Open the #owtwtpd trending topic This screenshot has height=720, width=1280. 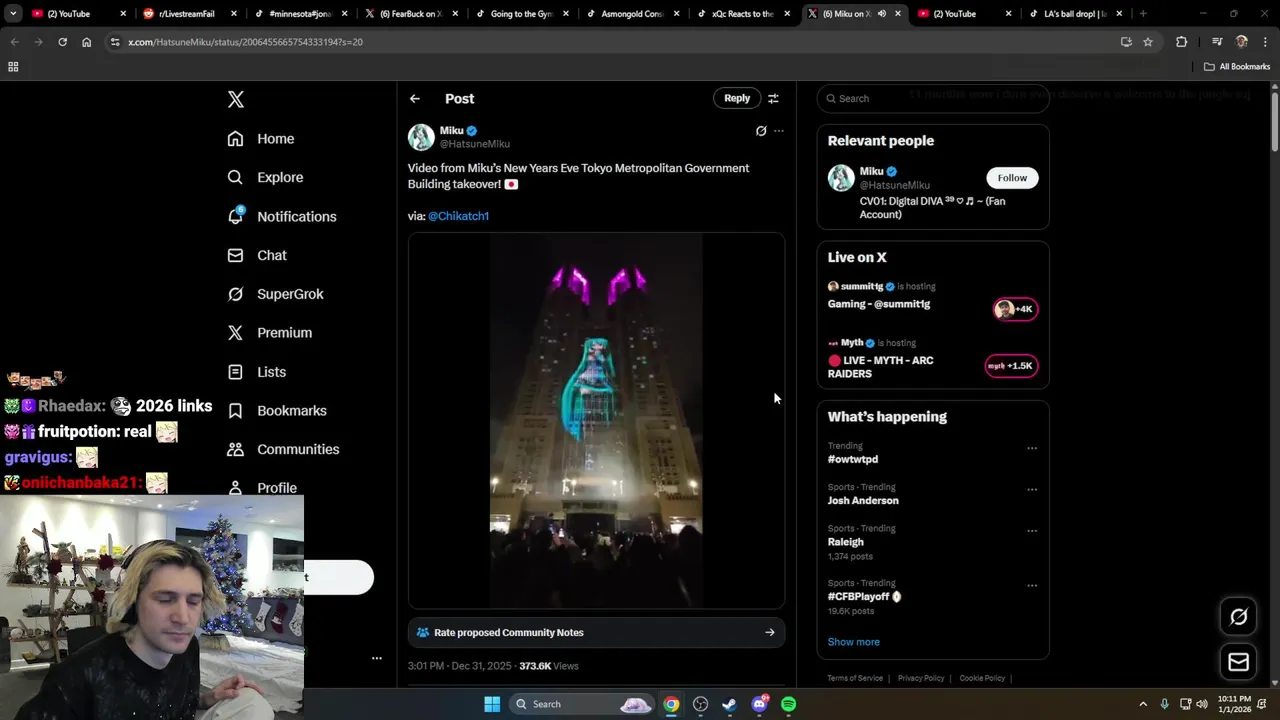click(853, 459)
